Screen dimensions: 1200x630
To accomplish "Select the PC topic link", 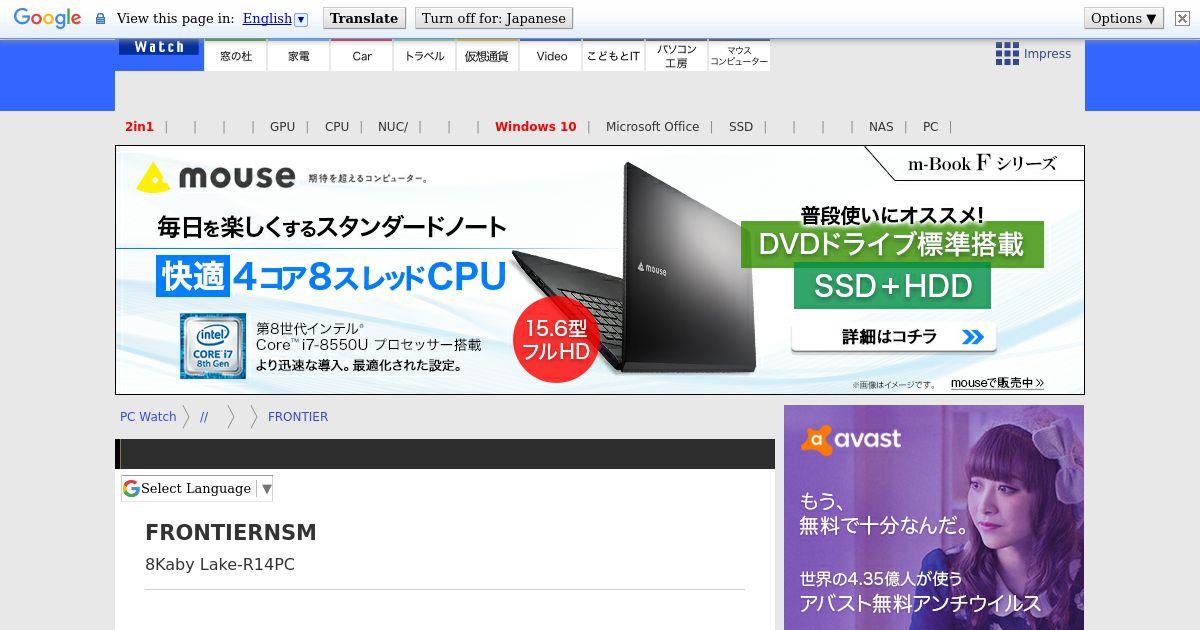I will pos(930,127).
